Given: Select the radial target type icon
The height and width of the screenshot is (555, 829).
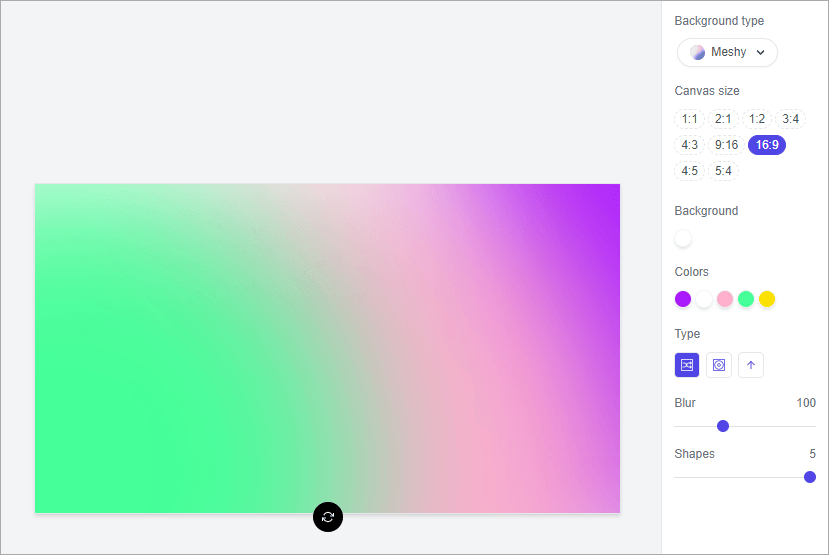Looking at the screenshot, I should click(719, 365).
